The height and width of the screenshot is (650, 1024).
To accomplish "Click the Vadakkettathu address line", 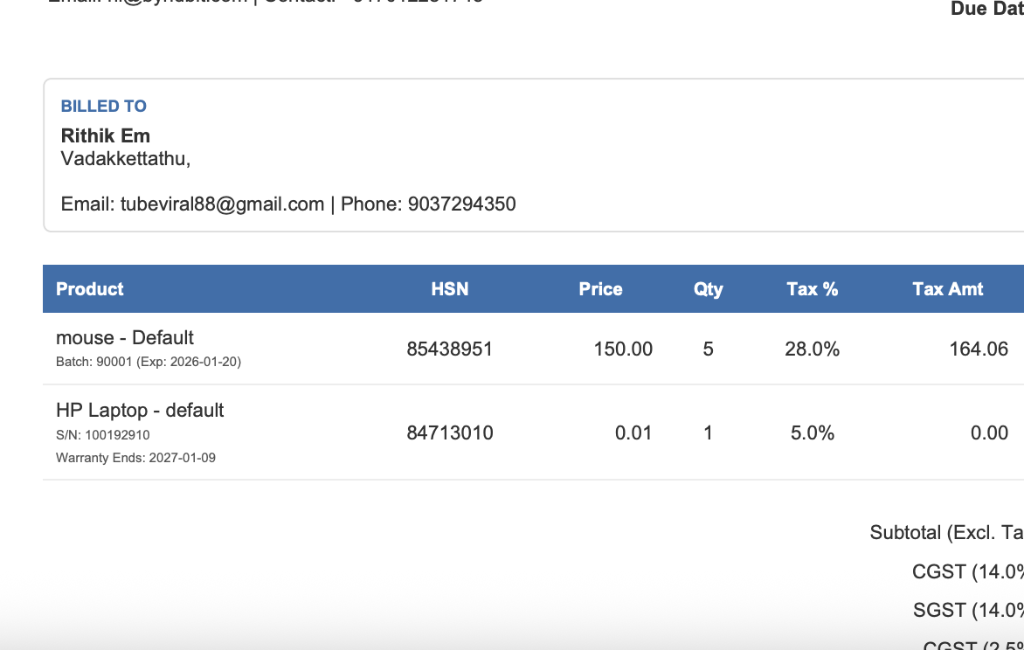I will tap(125, 158).
